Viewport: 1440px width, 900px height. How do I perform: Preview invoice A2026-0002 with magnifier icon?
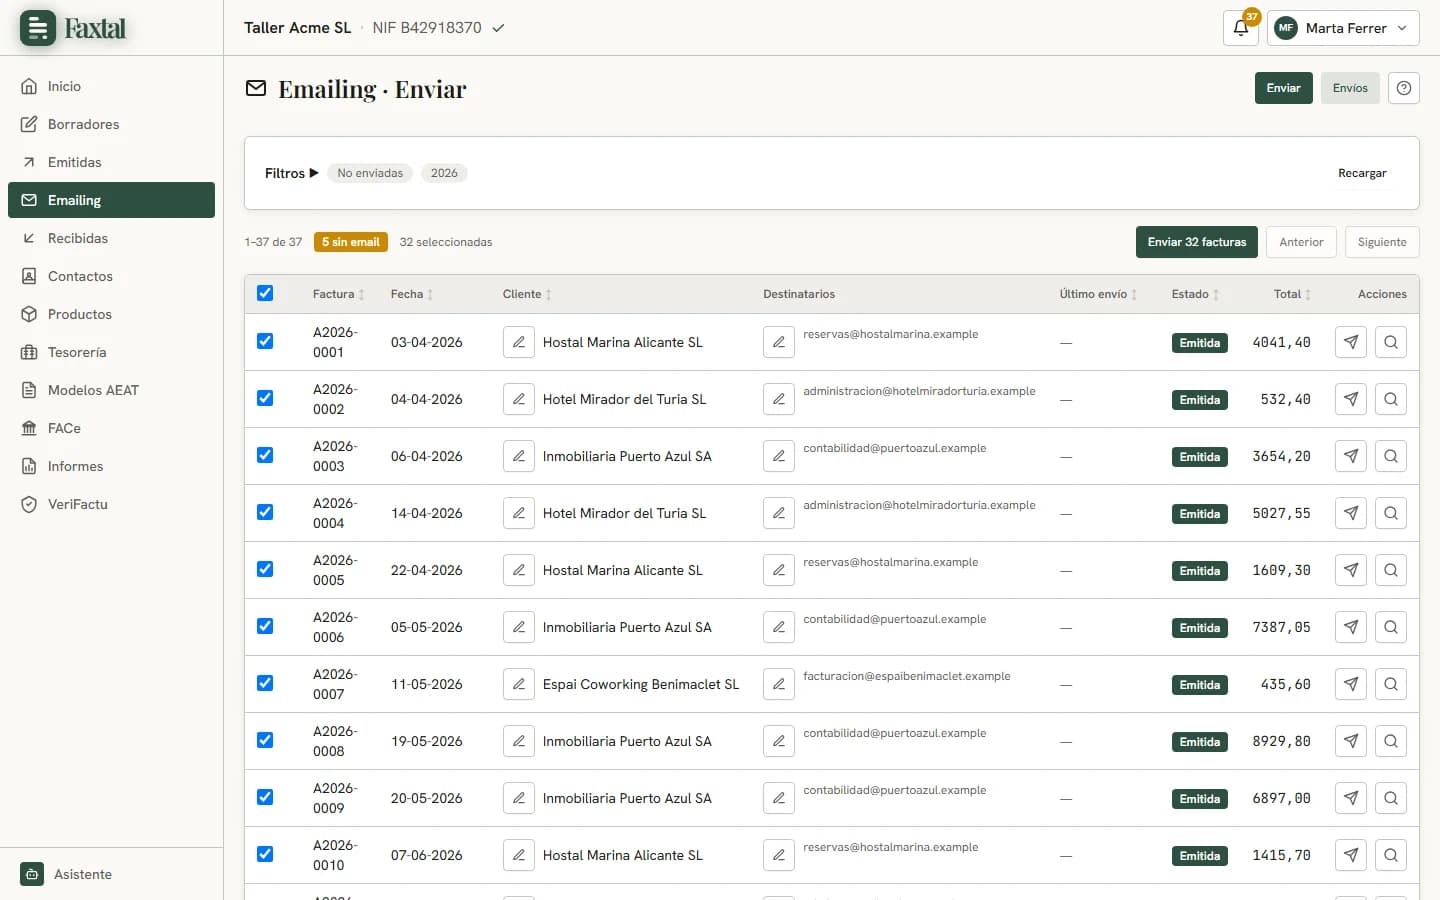tap(1391, 399)
